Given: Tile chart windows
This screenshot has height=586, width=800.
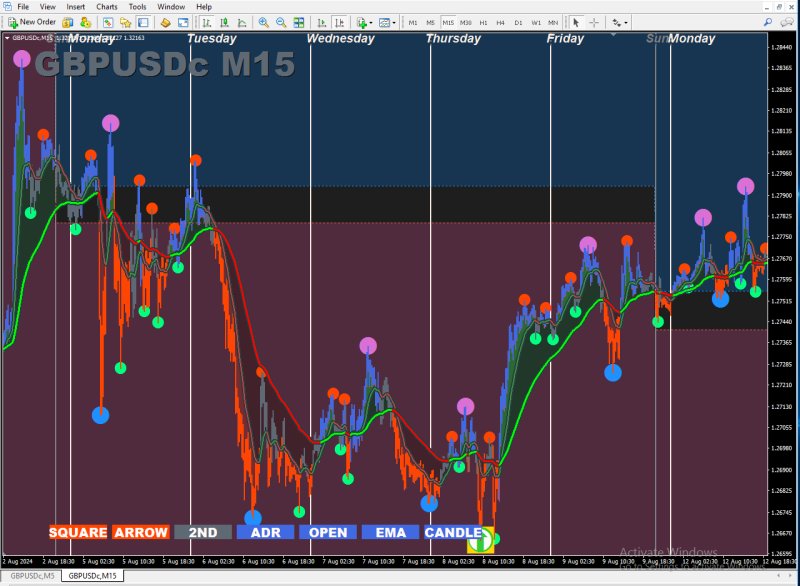Looking at the screenshot, I should pos(298,22).
